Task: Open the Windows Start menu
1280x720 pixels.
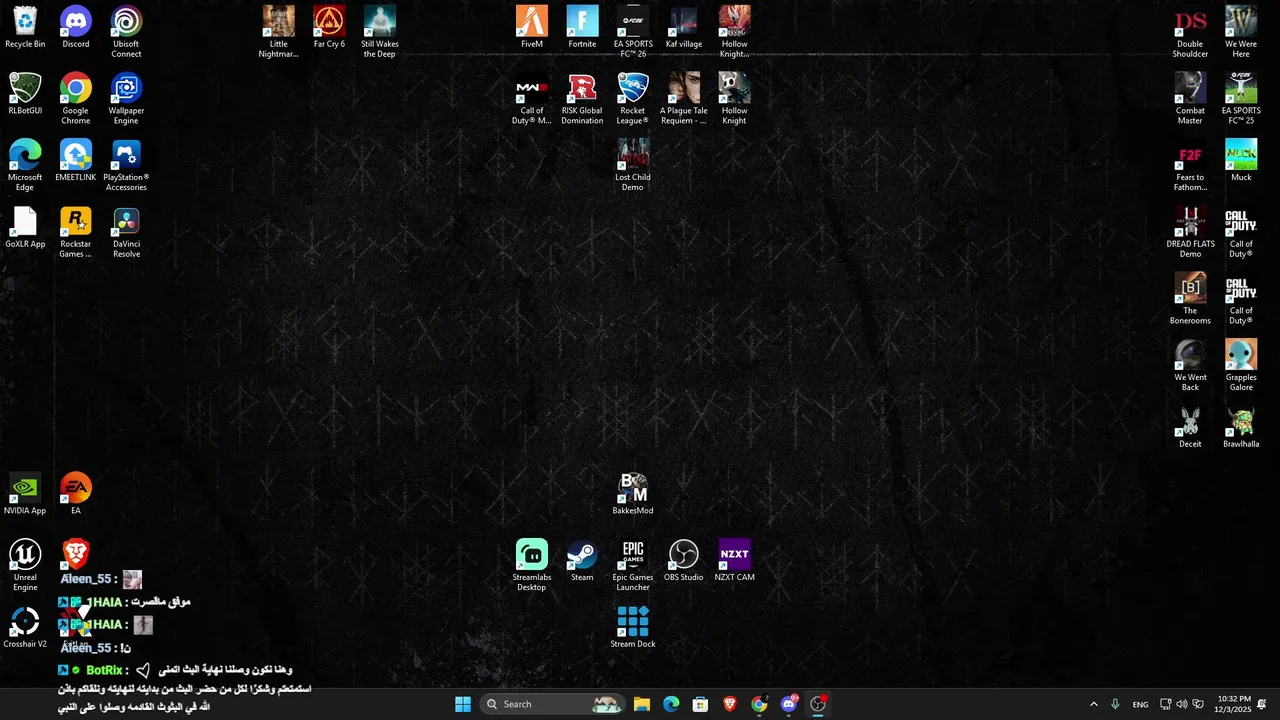Action: pos(463,704)
